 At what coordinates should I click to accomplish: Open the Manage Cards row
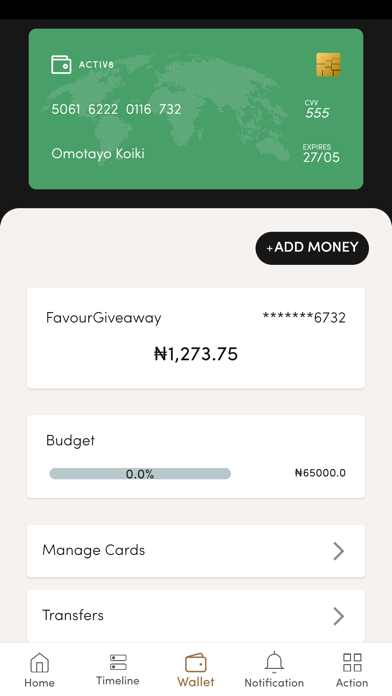coord(196,551)
